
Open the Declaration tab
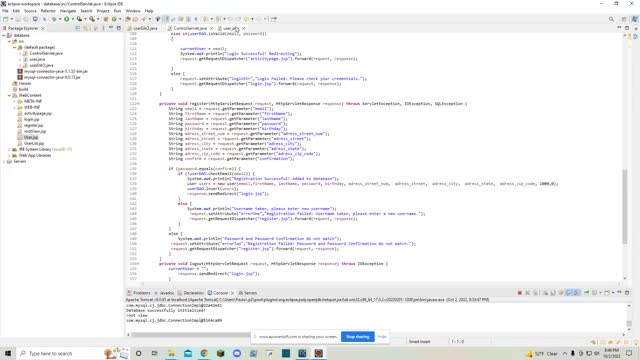pos(191,293)
